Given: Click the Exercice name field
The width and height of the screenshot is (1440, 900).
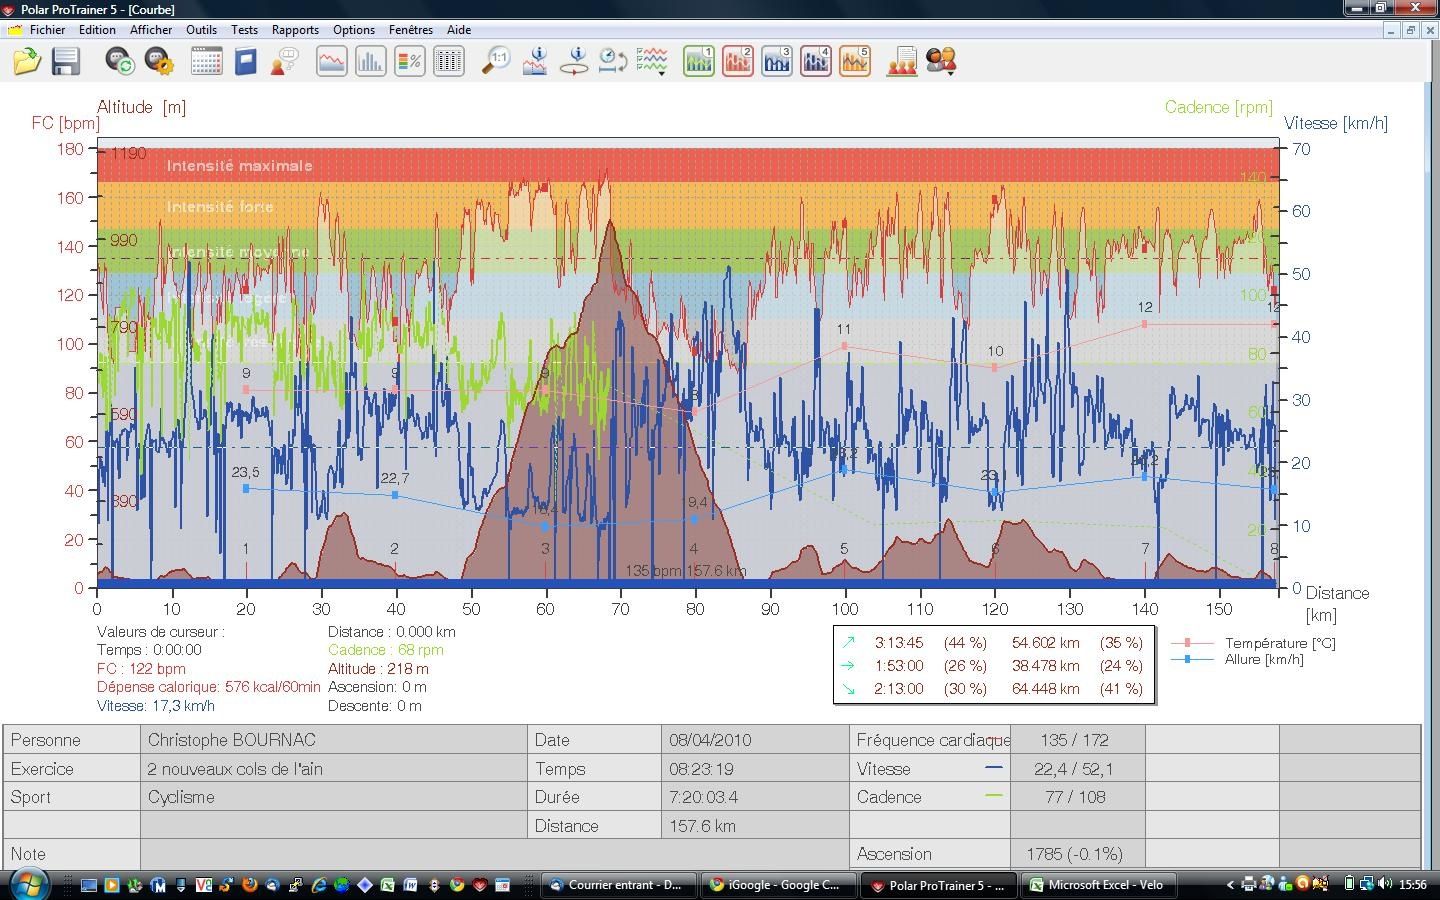Looking at the screenshot, I should coord(334,769).
